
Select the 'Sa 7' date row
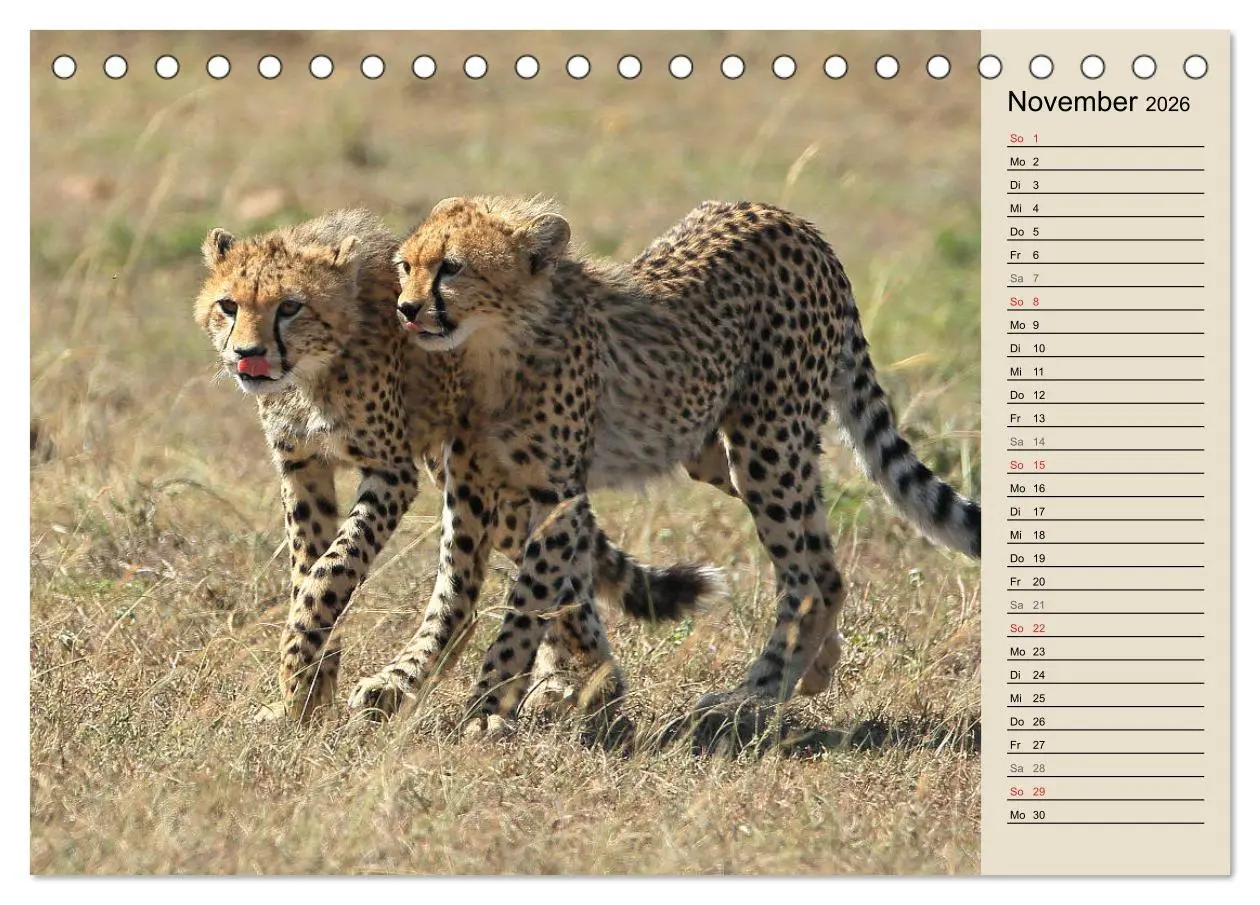(x=1105, y=278)
